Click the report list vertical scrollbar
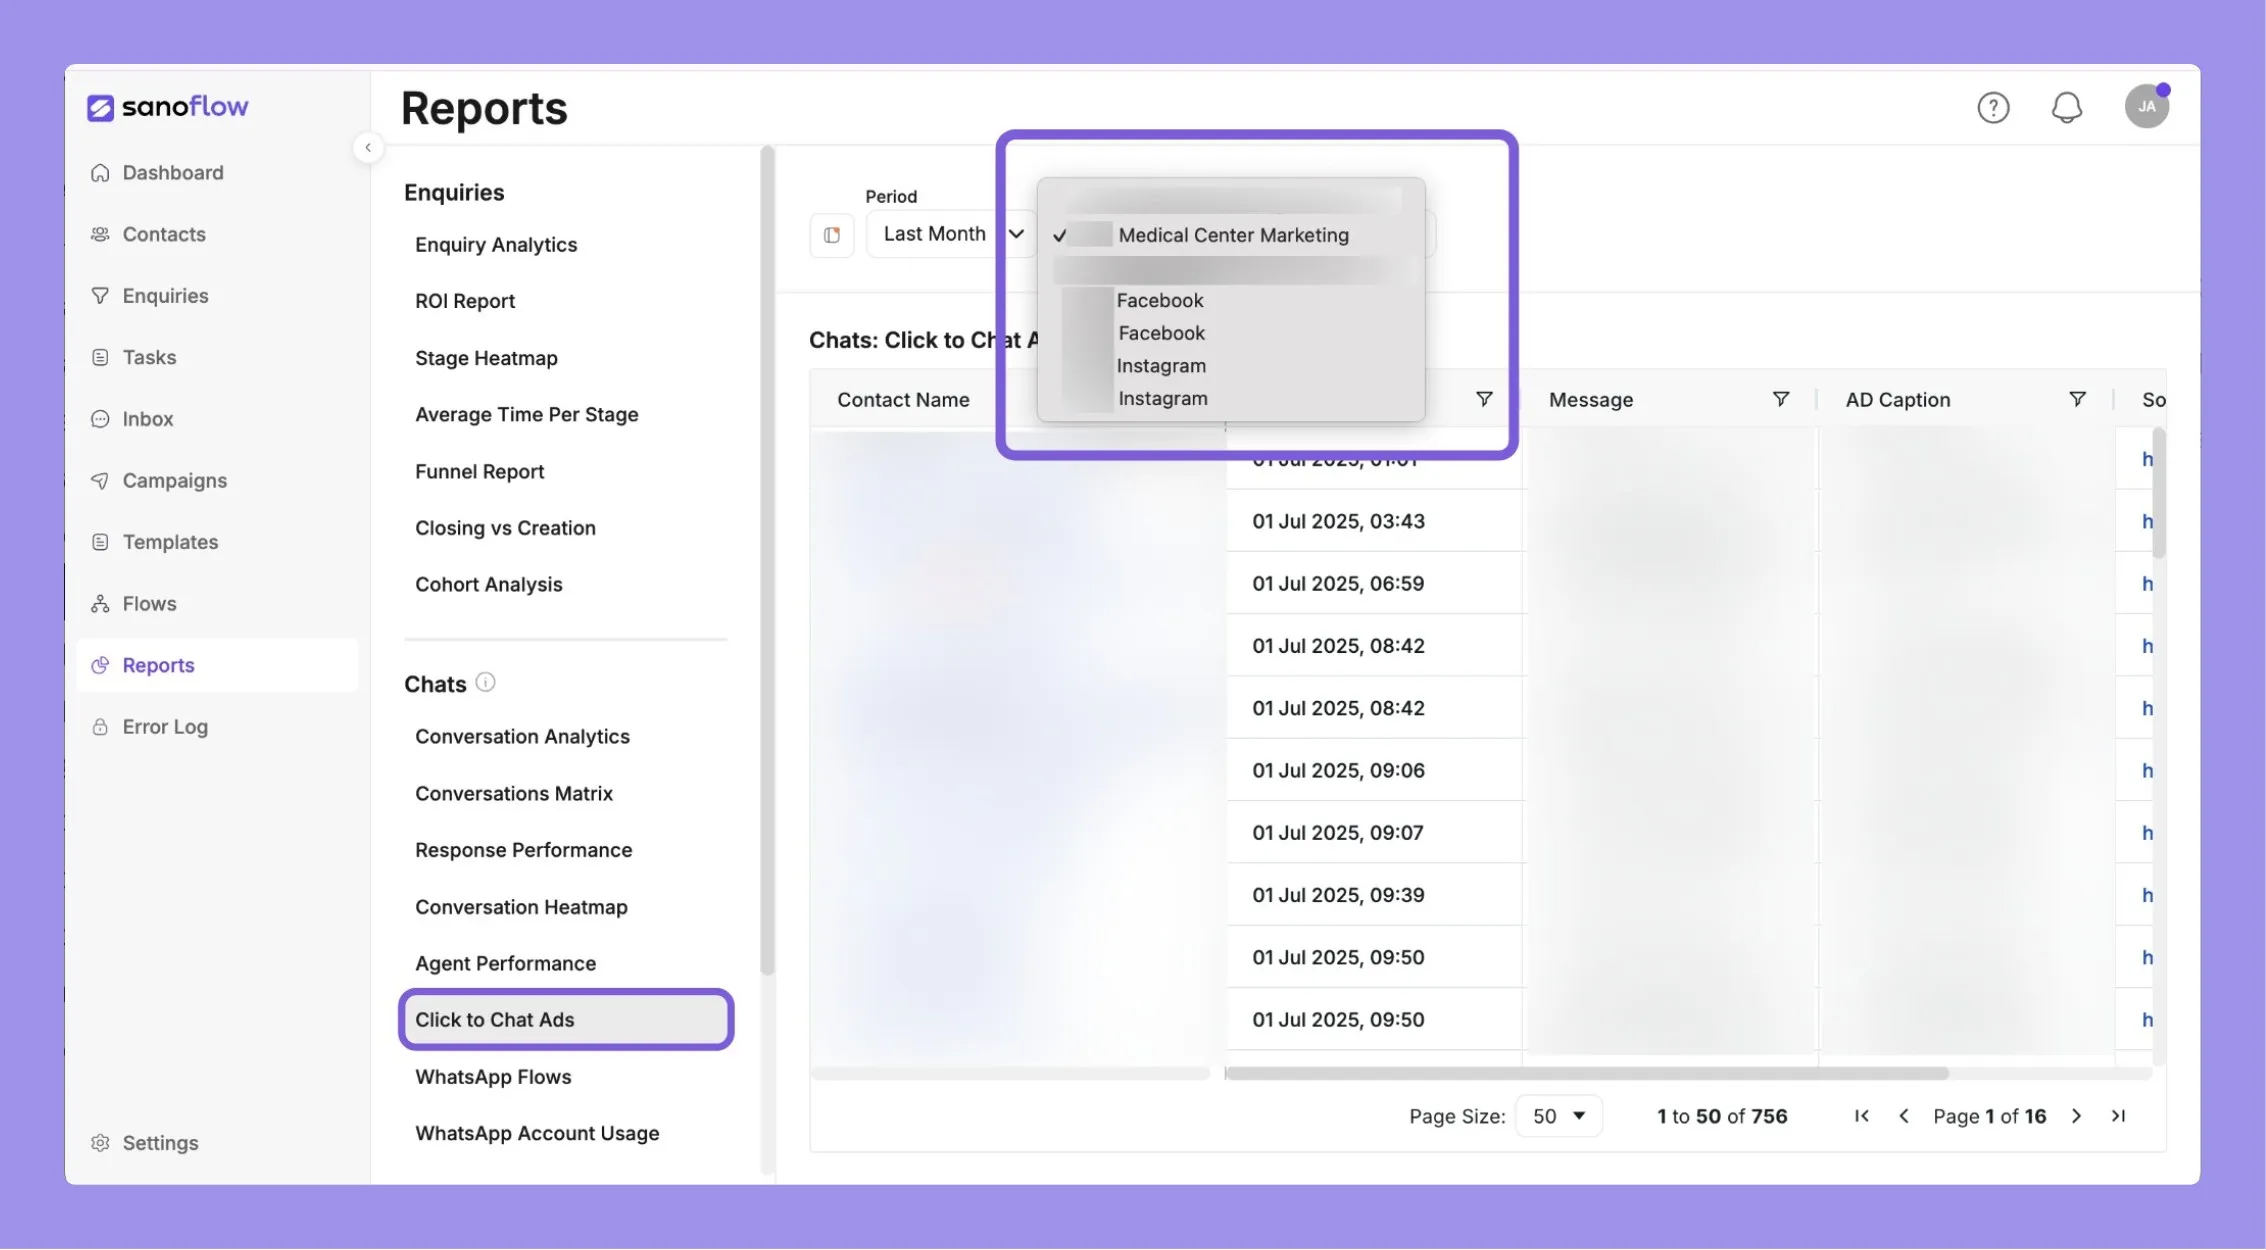Image resolution: width=2266 pixels, height=1250 pixels. point(767,560)
